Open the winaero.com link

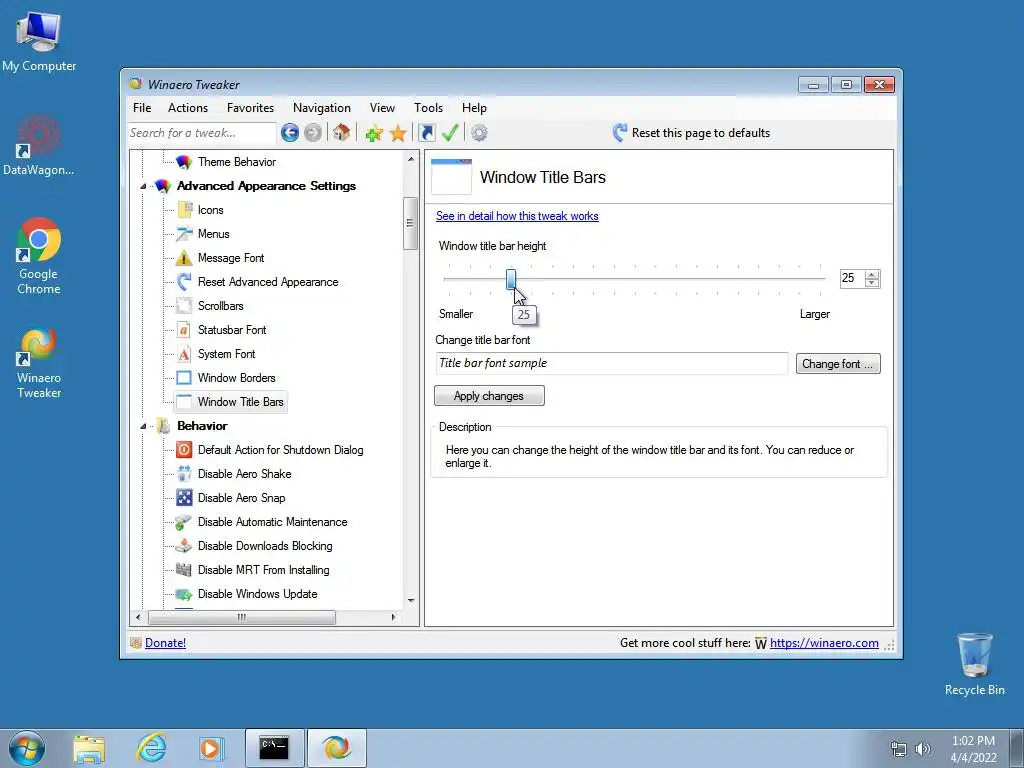824,643
